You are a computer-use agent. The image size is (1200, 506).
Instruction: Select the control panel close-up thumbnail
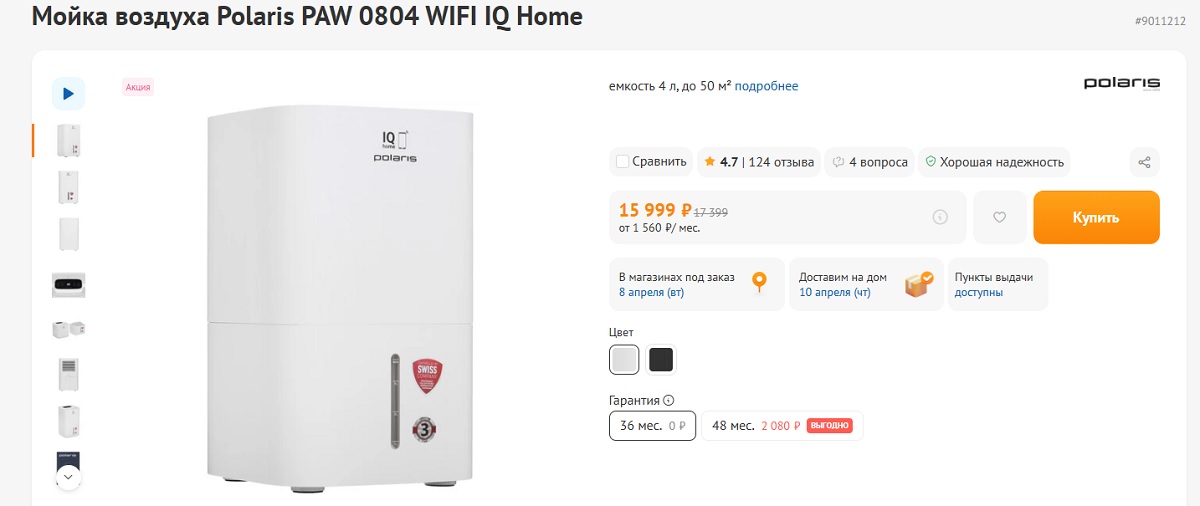(68, 285)
